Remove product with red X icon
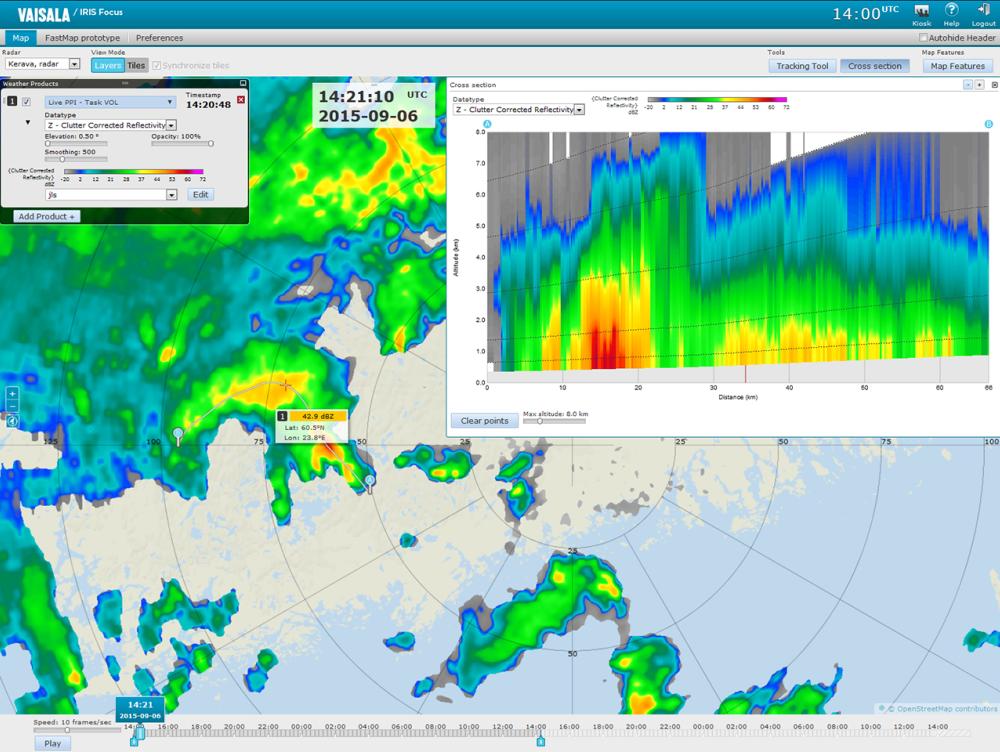 [x=240, y=101]
